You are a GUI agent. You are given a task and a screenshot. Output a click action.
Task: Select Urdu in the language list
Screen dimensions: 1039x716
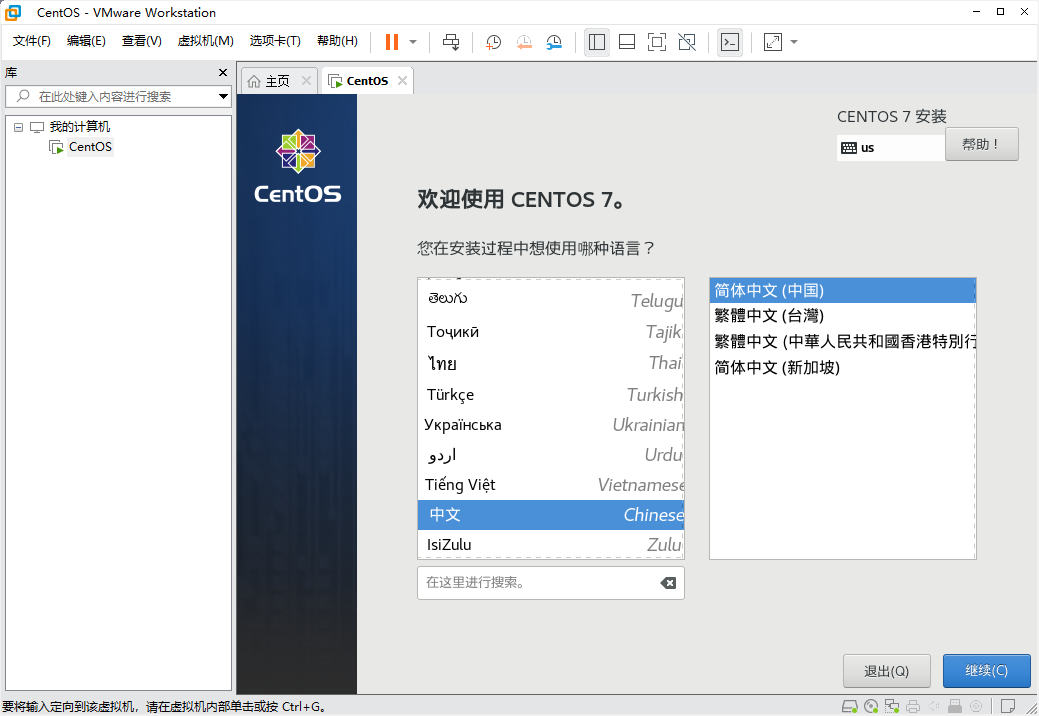point(551,455)
